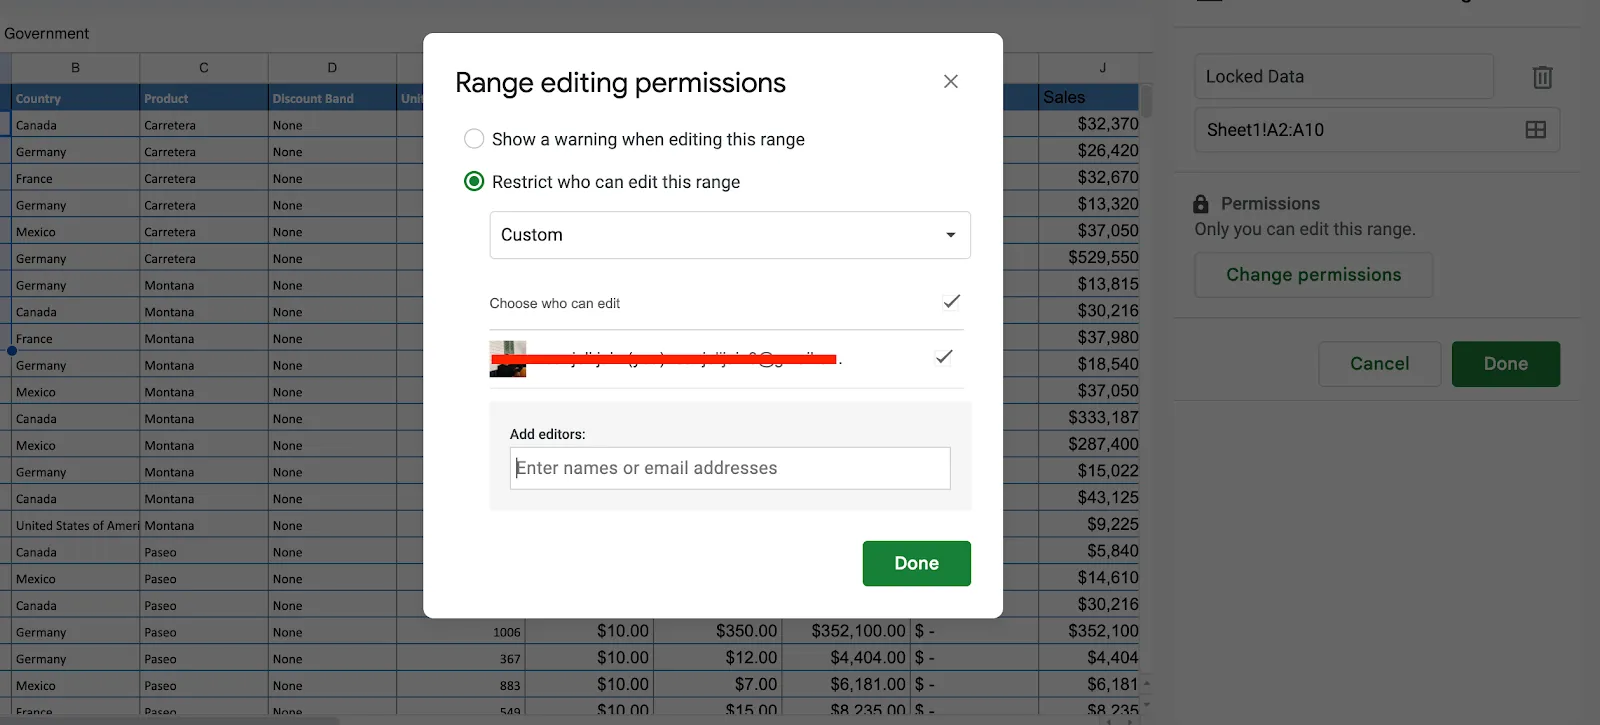Click the $352,100.00 cell
Screen dimensions: 1600x725
846,631
